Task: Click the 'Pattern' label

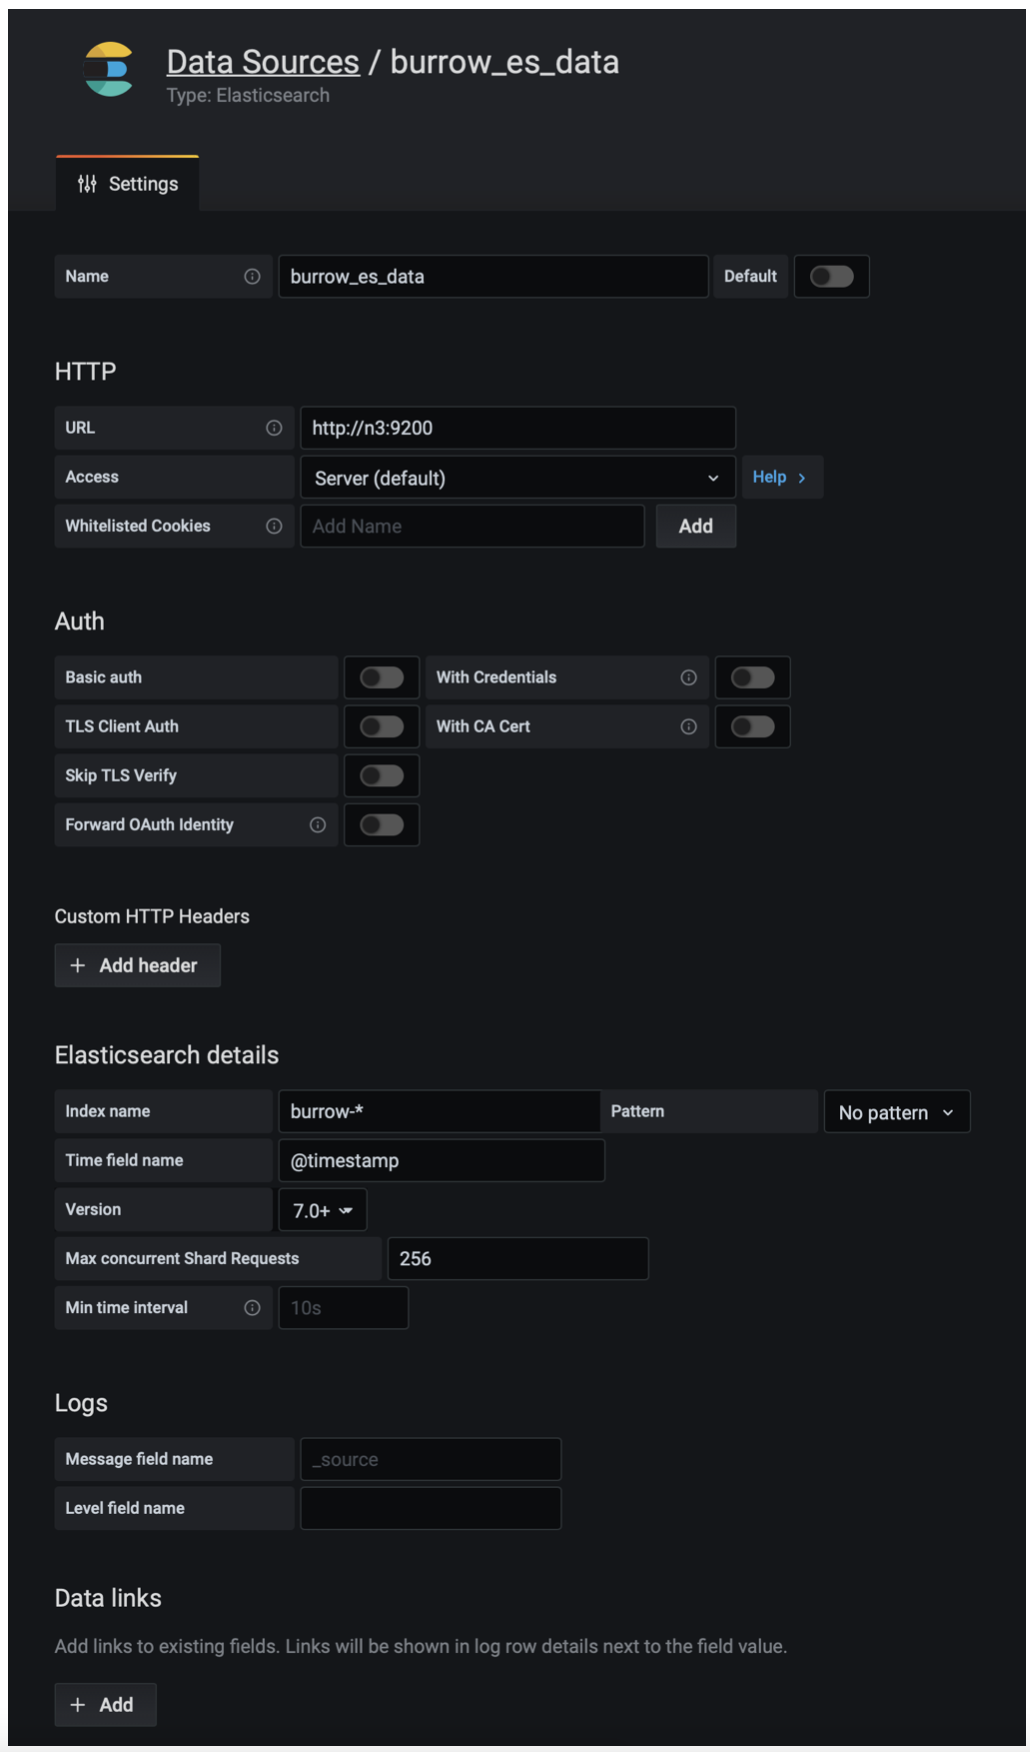Action: coord(637,1112)
